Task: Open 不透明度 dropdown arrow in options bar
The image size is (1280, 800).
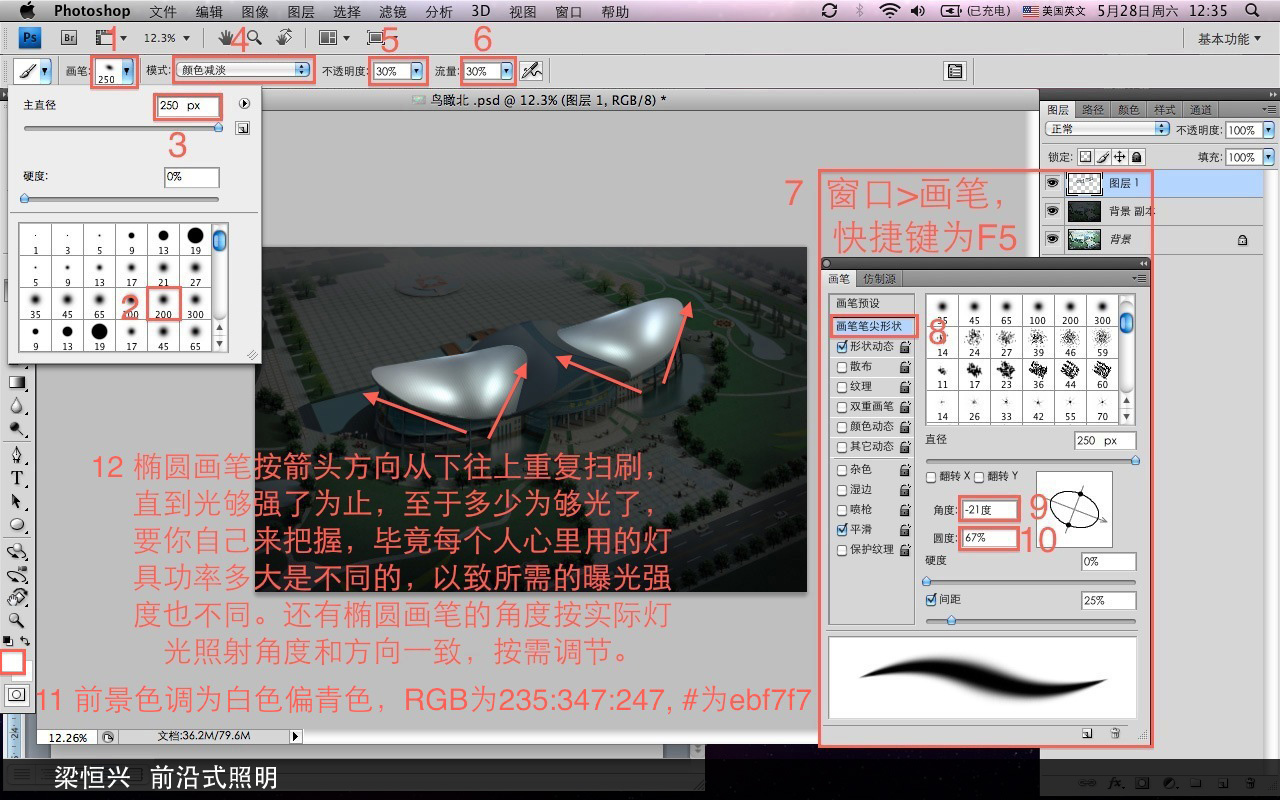Action: tap(416, 71)
